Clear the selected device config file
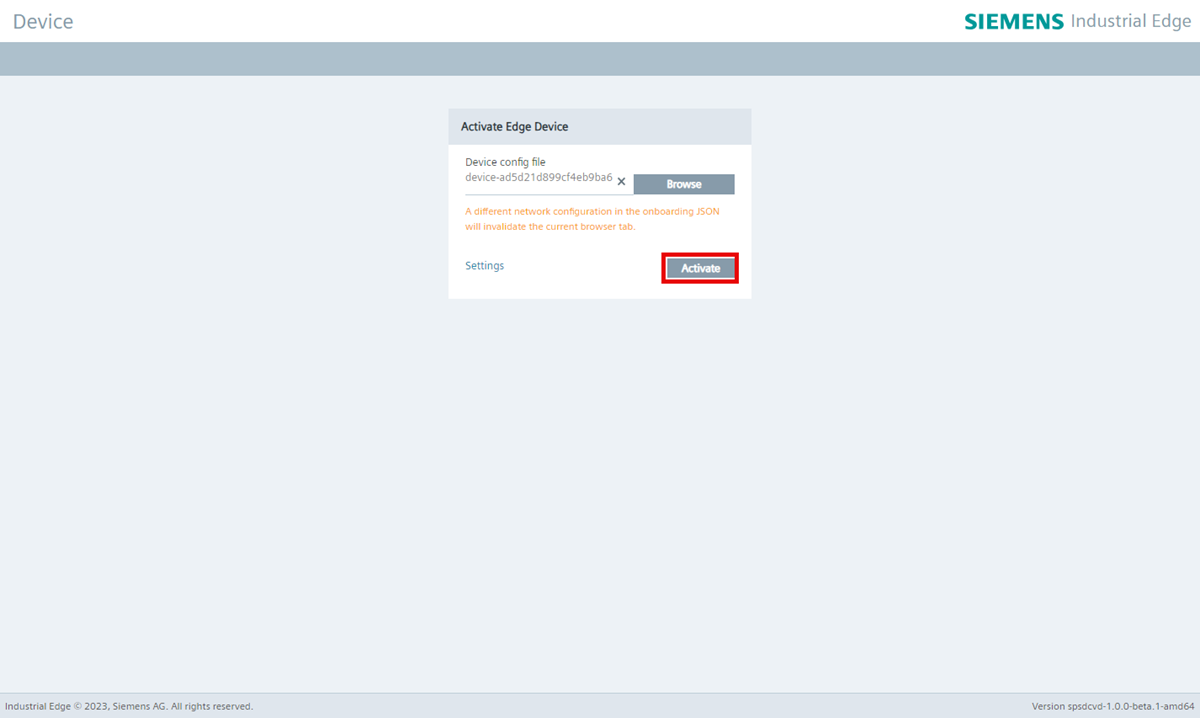 (x=621, y=182)
